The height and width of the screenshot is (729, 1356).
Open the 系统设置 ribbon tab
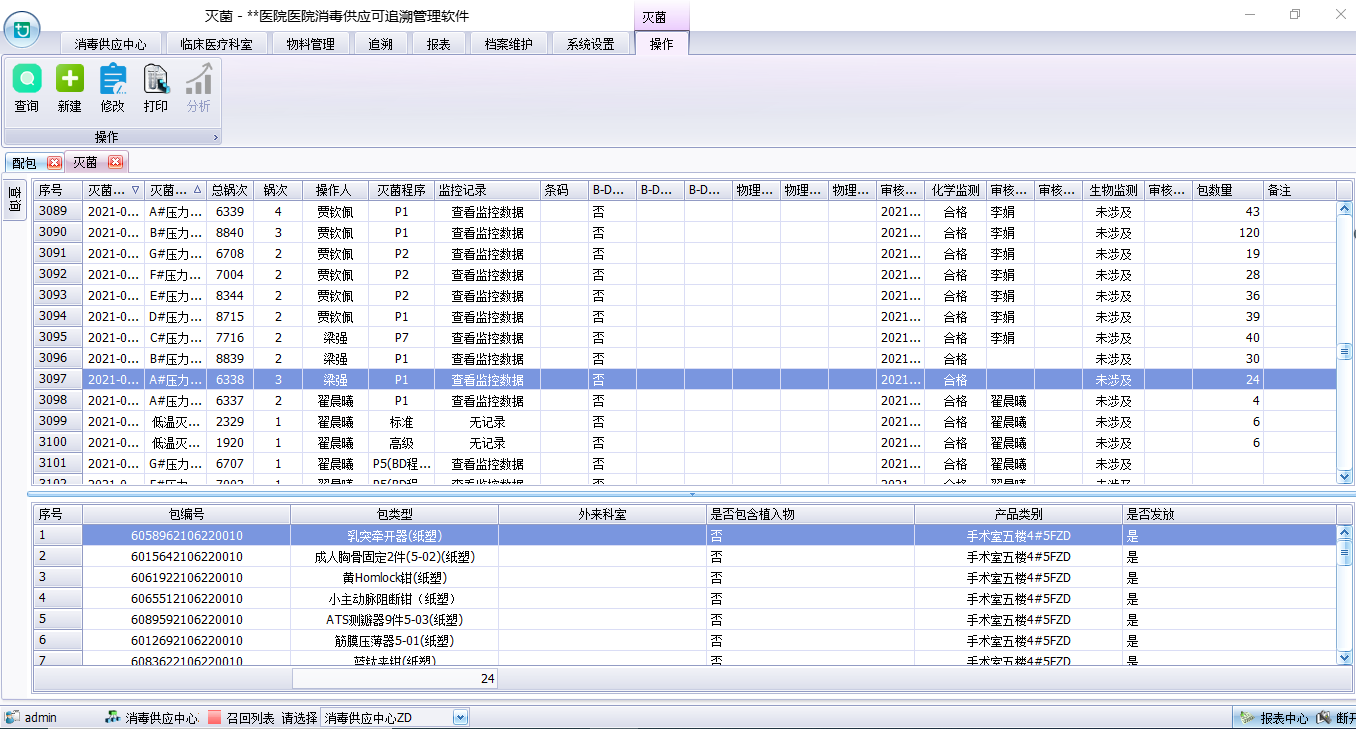click(x=590, y=44)
